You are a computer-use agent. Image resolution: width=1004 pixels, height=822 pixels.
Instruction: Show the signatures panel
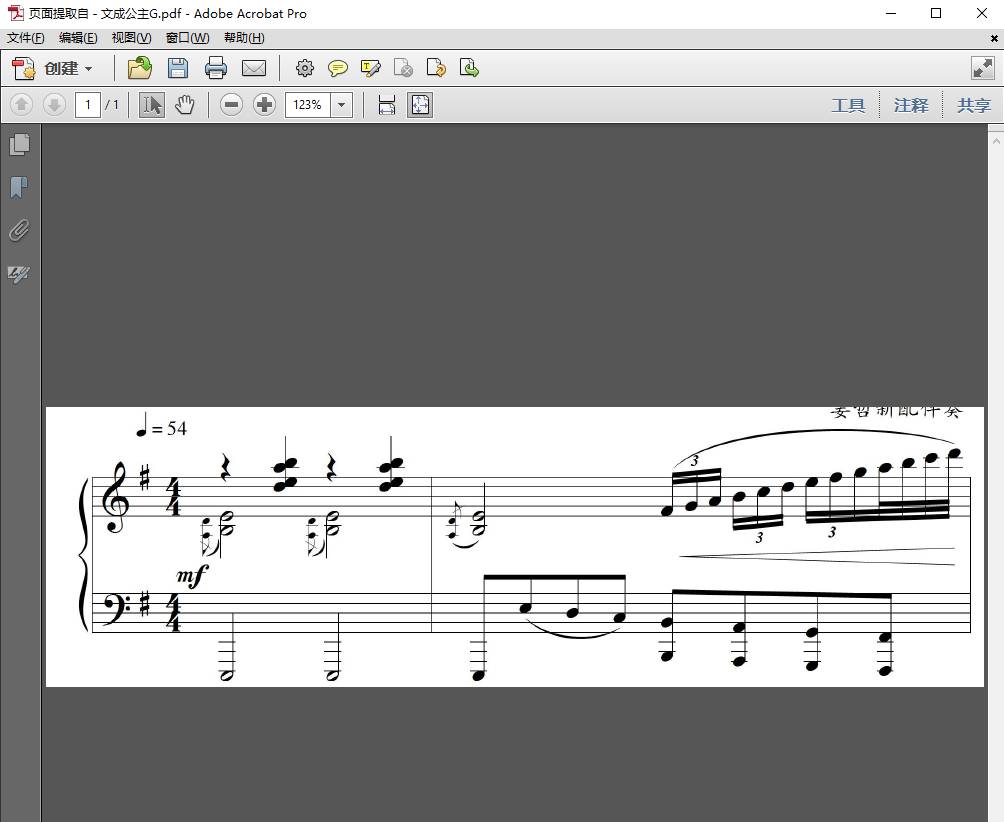(x=20, y=274)
